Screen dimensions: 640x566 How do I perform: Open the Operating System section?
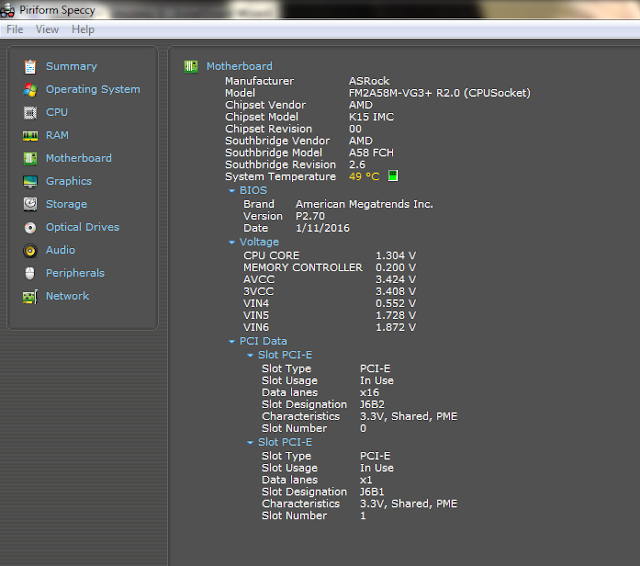(x=93, y=89)
